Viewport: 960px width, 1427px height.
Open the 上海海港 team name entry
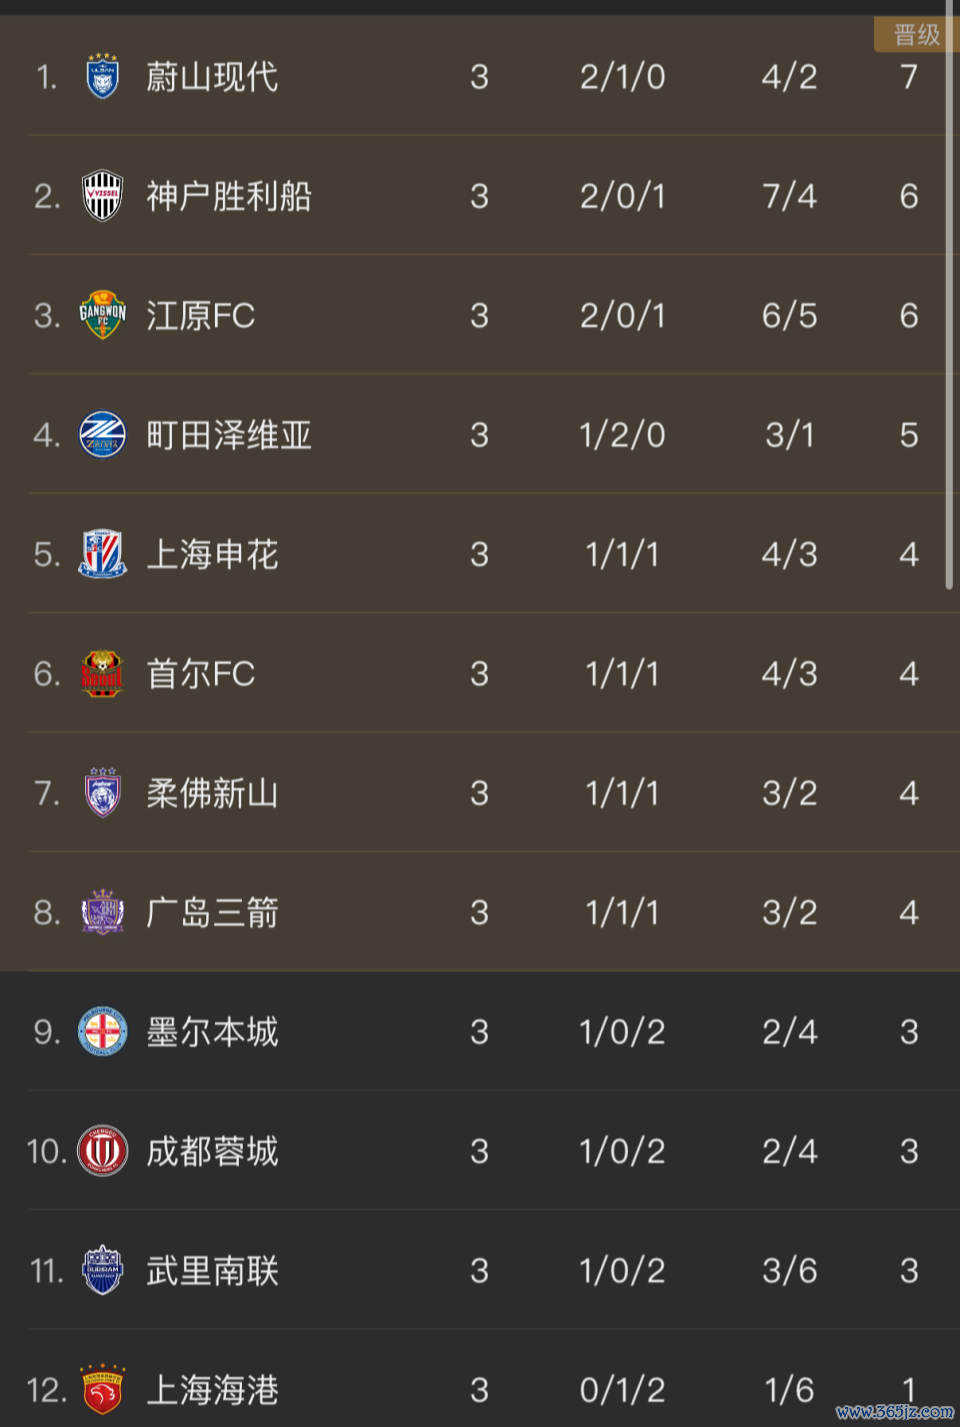coord(212,1390)
